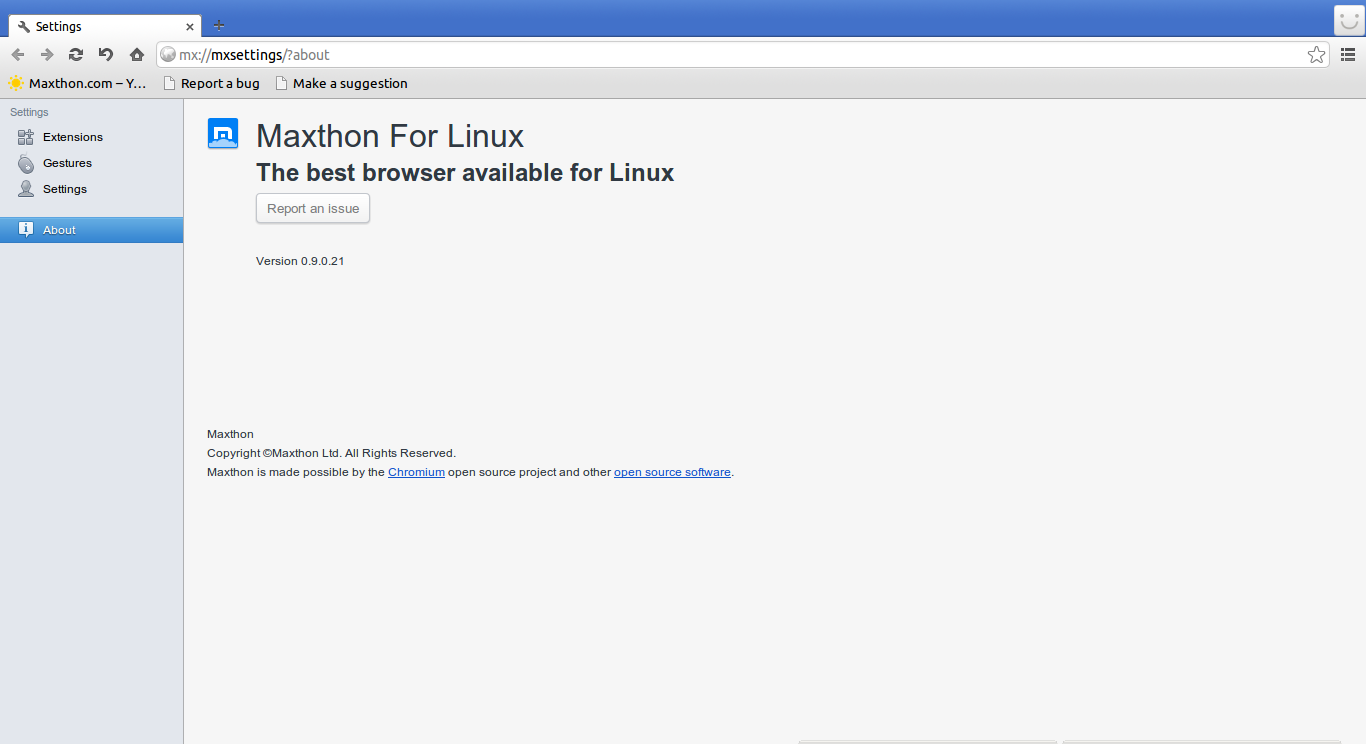Click the Undo icon in the toolbar
Image resolution: width=1366 pixels, height=744 pixels.
106,54
